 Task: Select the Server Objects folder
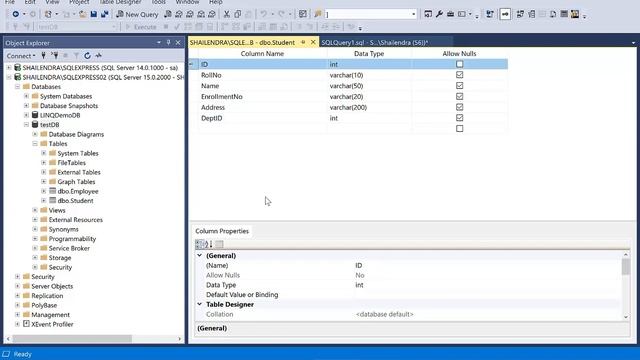(52, 286)
